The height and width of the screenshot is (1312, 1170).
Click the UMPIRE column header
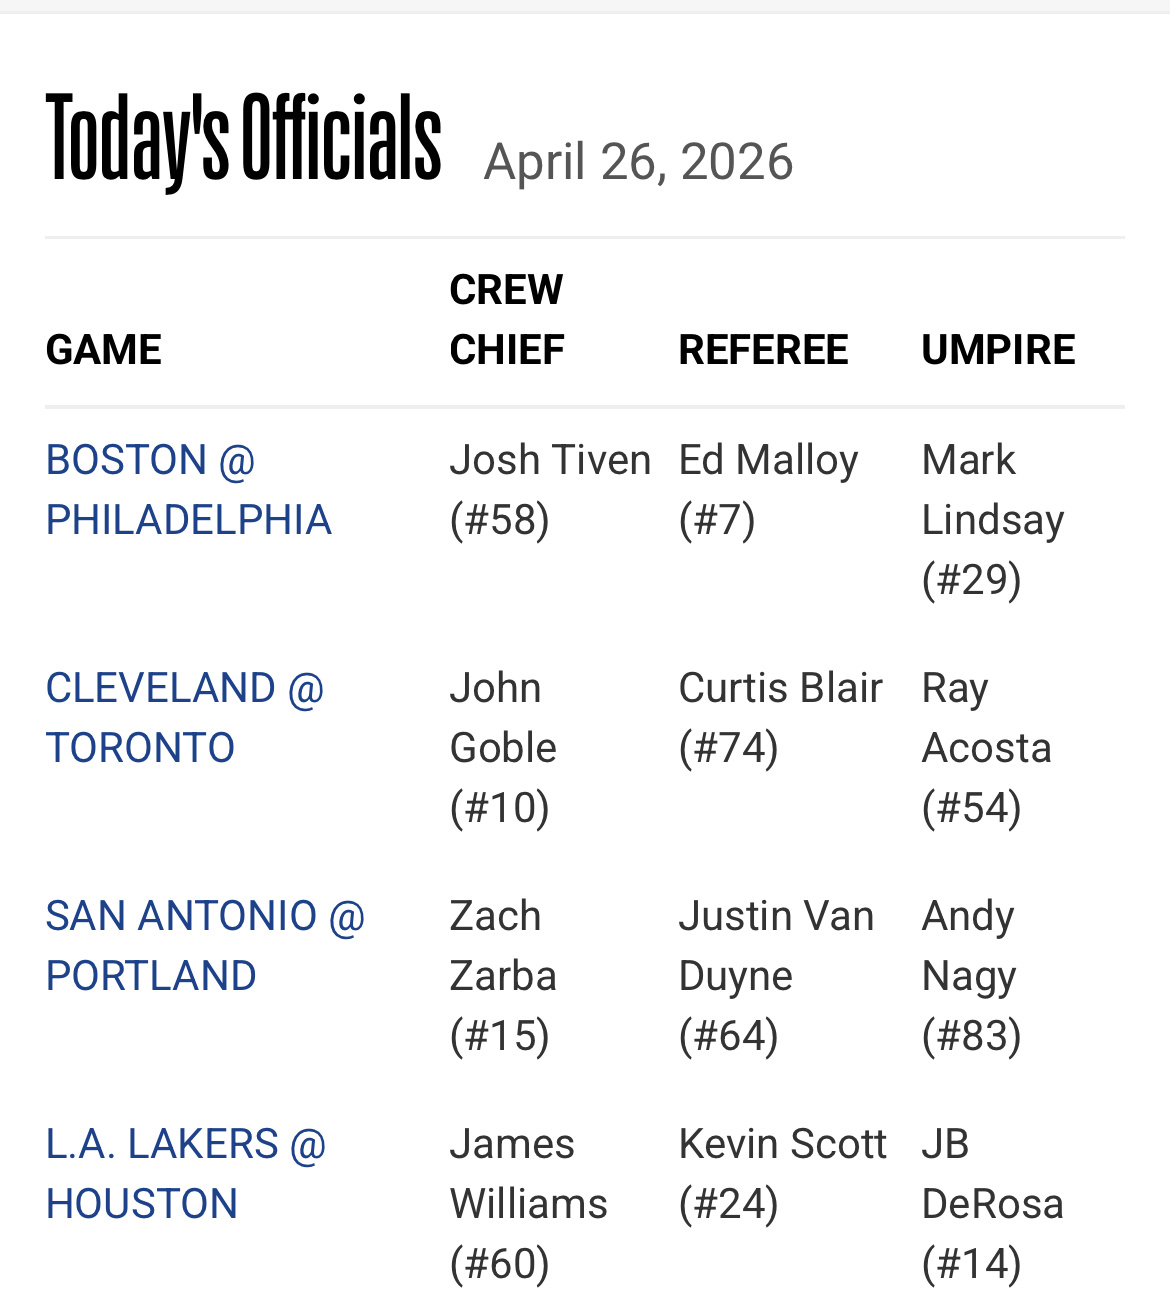(998, 350)
